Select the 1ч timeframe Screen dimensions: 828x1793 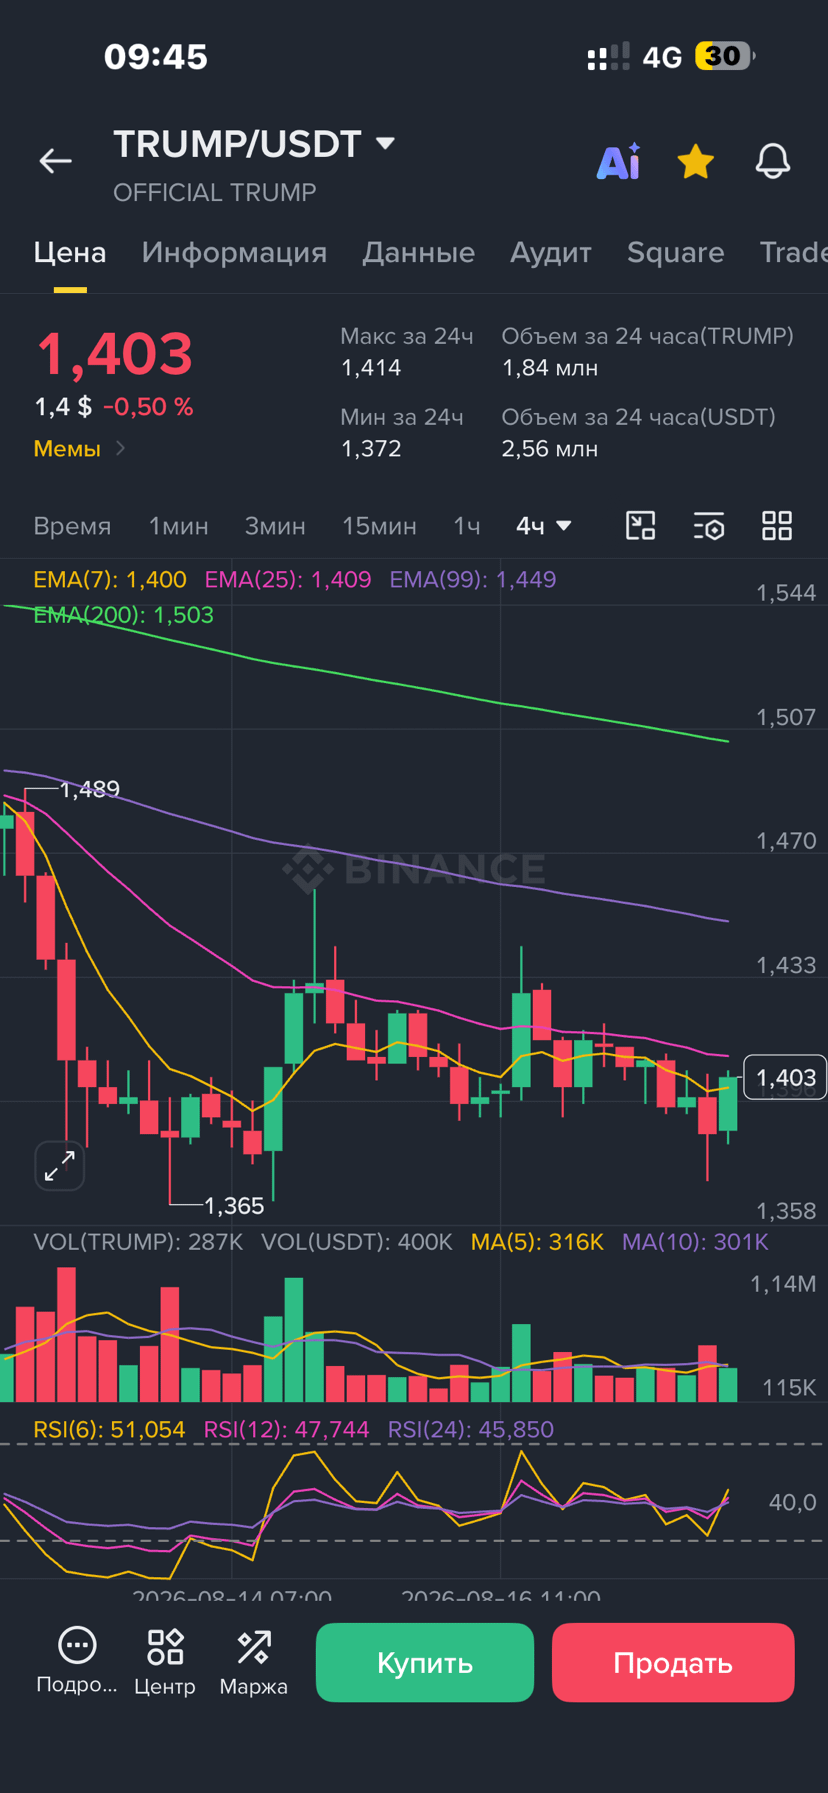[x=467, y=526]
